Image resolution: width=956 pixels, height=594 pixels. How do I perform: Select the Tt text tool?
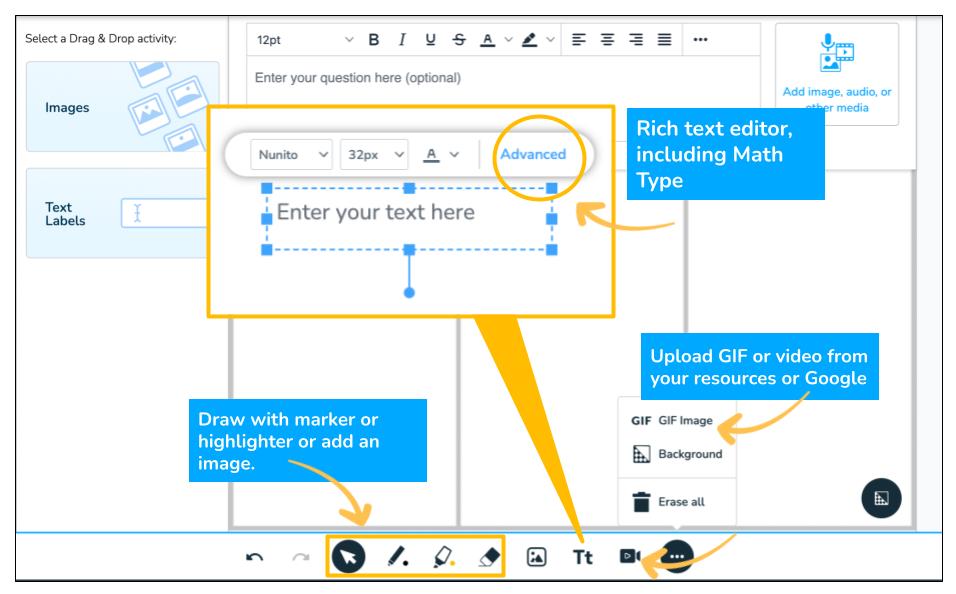(x=584, y=556)
